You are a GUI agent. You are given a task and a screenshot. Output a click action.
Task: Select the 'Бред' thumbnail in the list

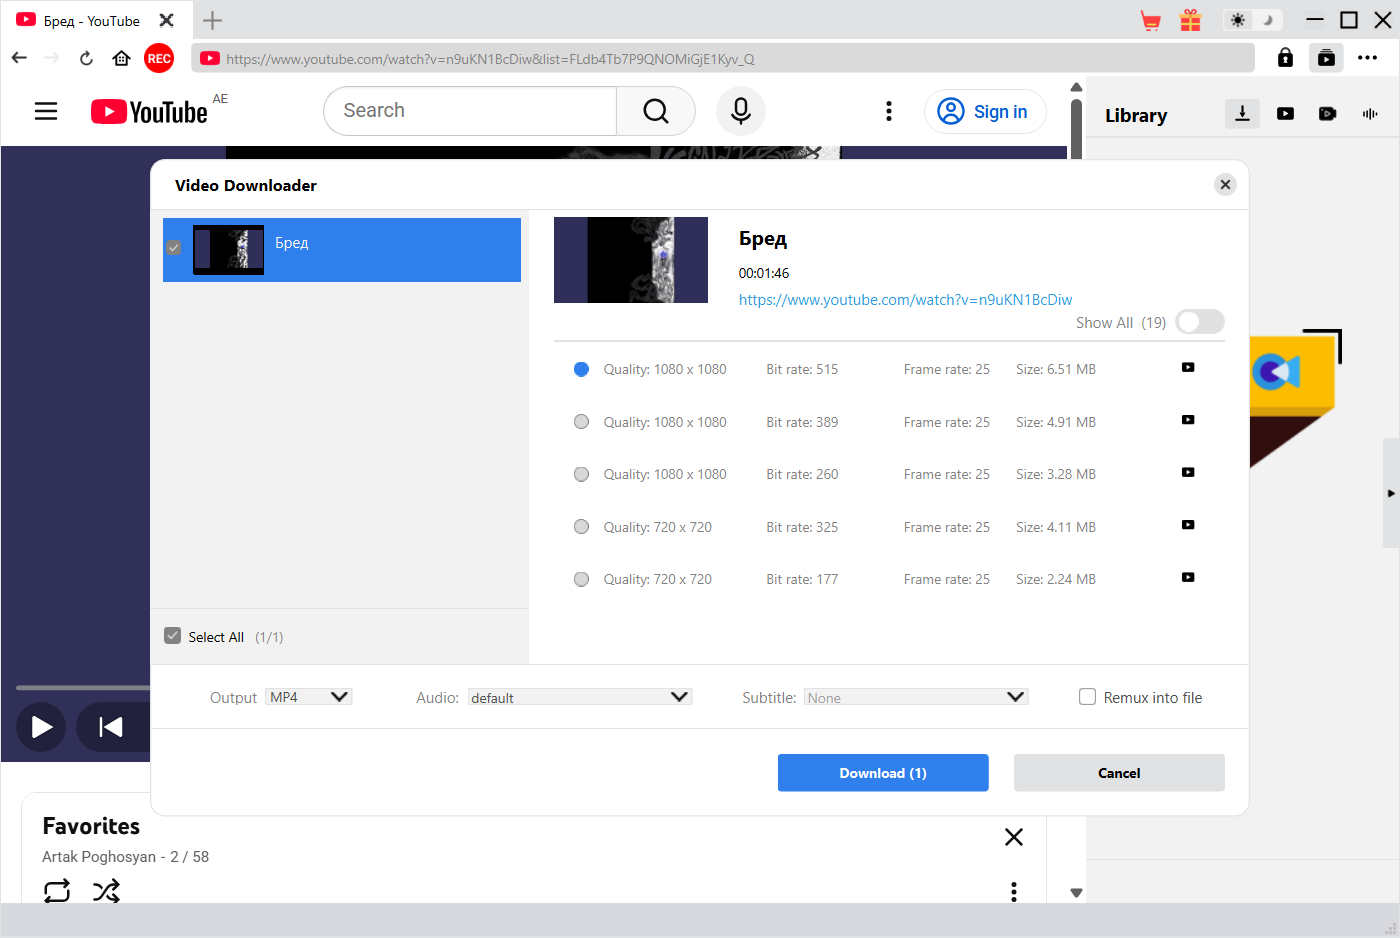[228, 250]
